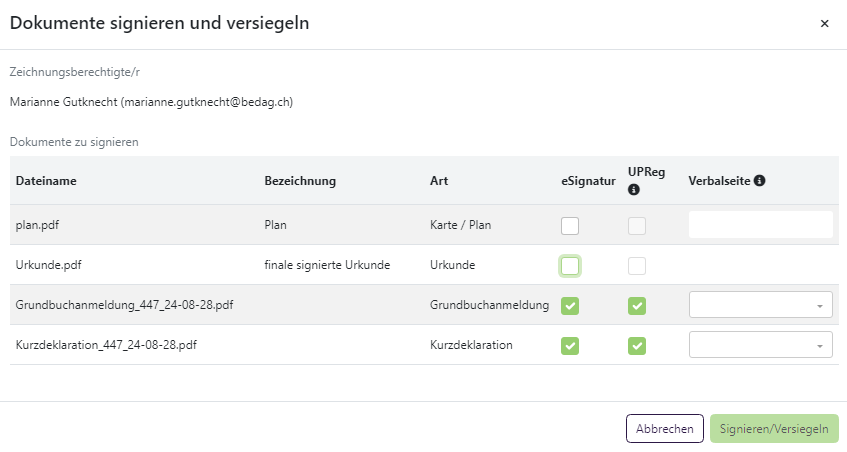The image size is (847, 452).
Task: Disable UPReg for Kurzdeklaration row
Action: (637, 346)
